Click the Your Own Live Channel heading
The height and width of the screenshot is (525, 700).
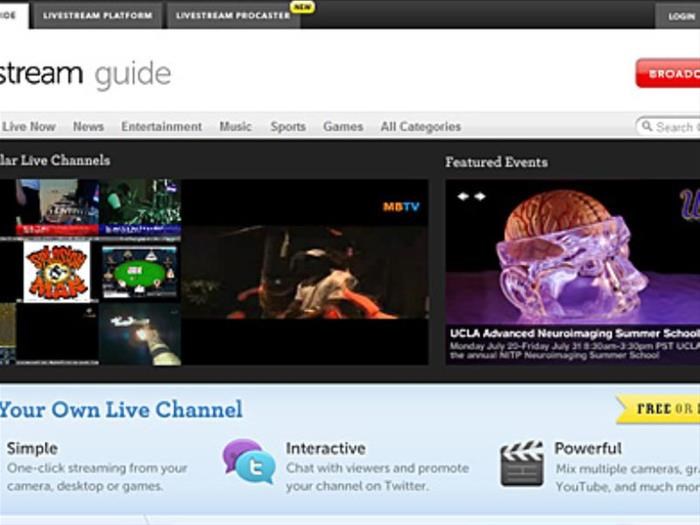point(121,410)
